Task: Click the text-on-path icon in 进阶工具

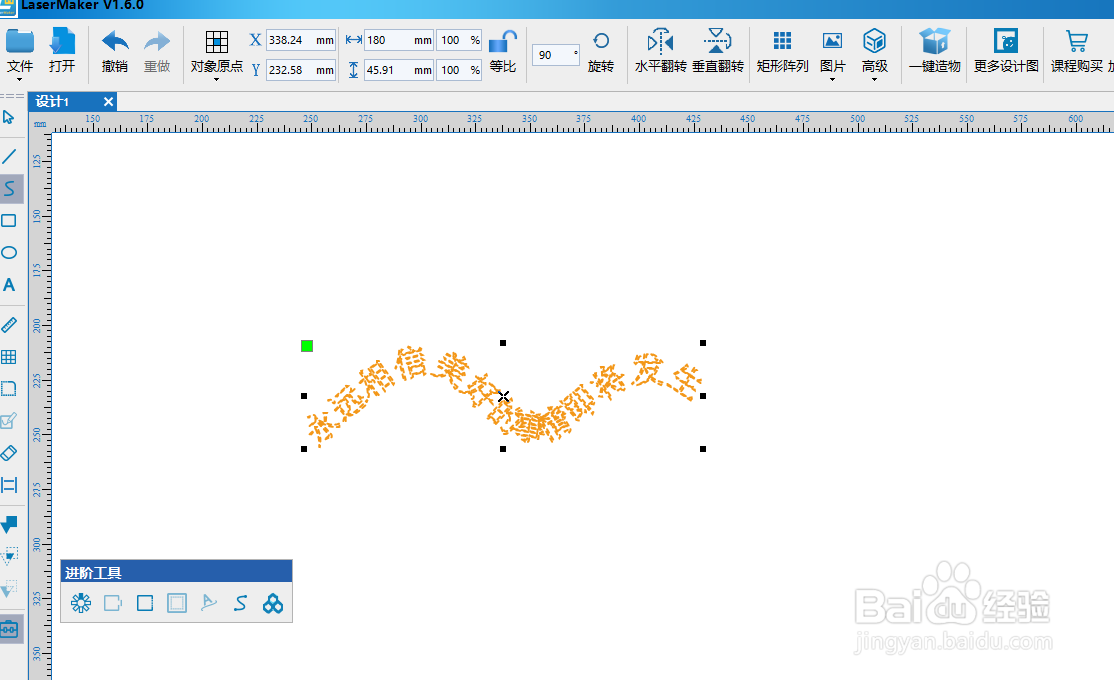Action: [x=209, y=603]
